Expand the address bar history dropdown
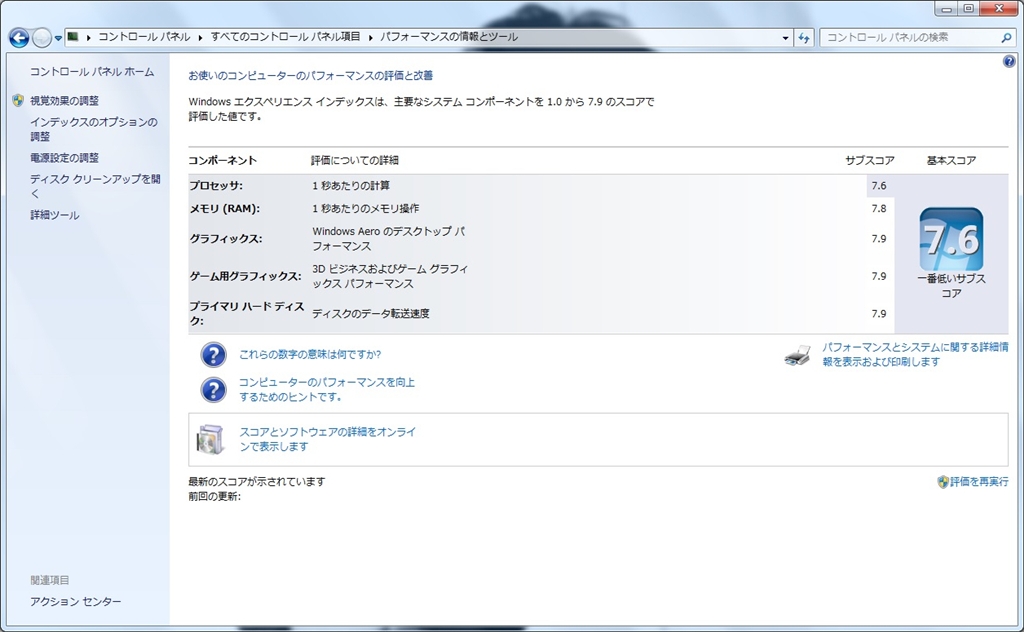The image size is (1024, 632). (x=786, y=38)
